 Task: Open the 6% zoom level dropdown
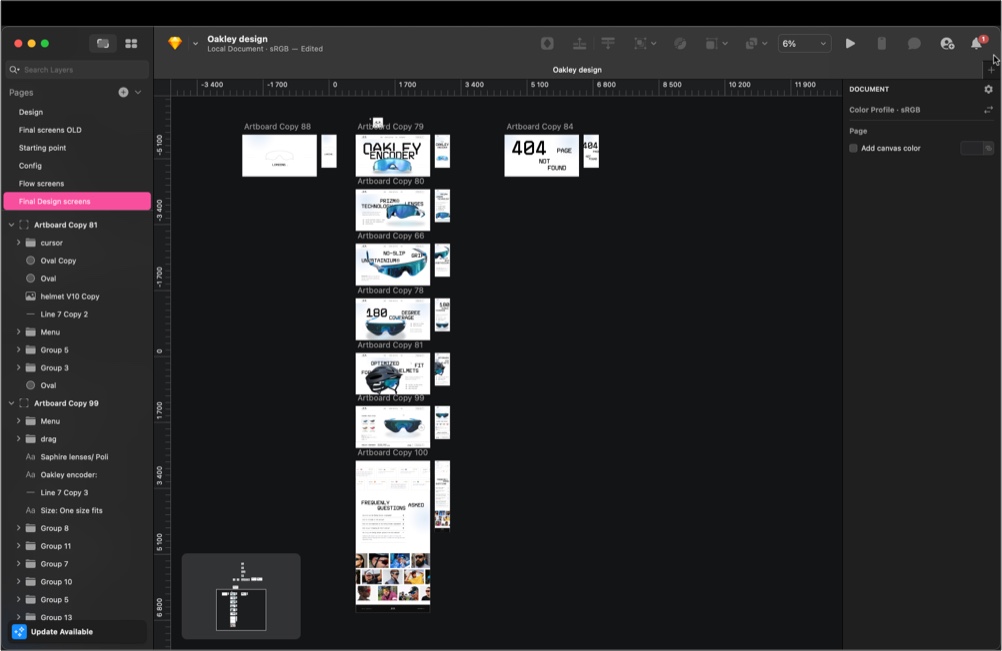(805, 44)
